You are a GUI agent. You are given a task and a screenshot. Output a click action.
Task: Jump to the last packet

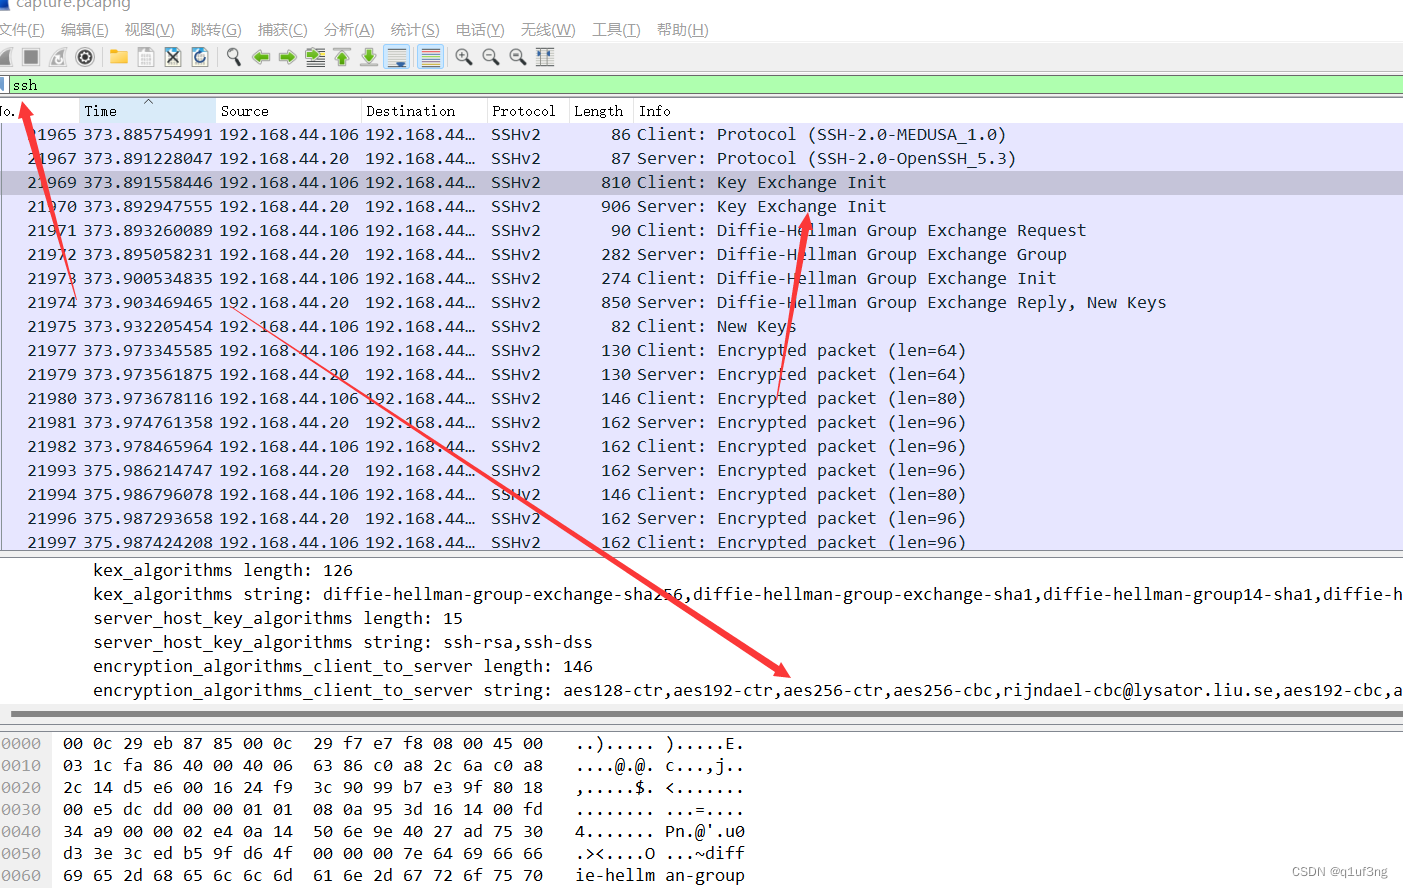tap(369, 57)
